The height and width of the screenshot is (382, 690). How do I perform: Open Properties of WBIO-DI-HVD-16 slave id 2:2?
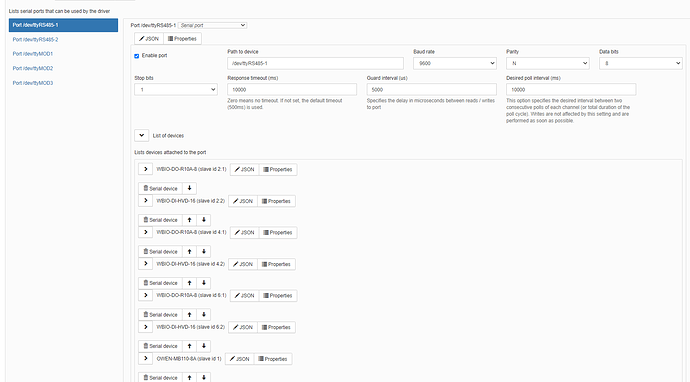276,201
